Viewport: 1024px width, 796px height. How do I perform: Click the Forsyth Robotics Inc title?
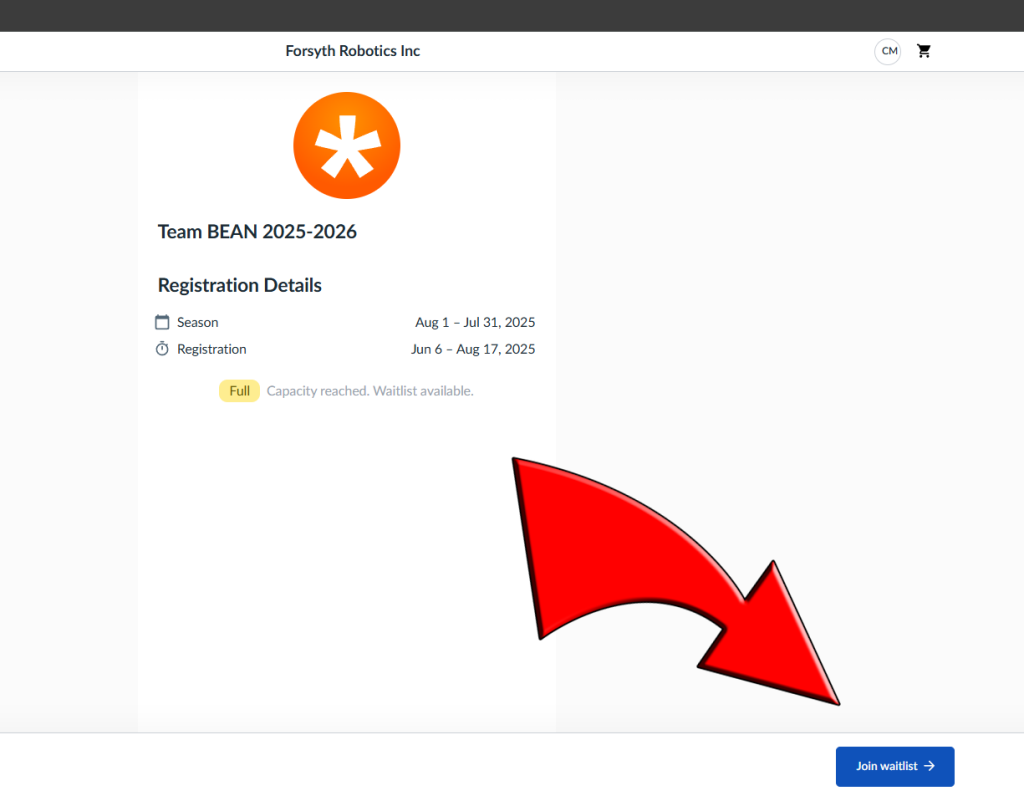[352, 51]
